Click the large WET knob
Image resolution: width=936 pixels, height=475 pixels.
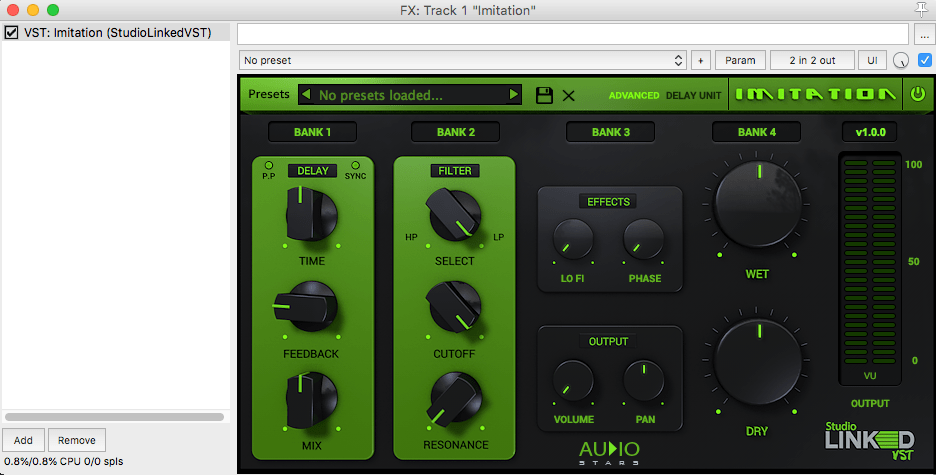pos(757,205)
